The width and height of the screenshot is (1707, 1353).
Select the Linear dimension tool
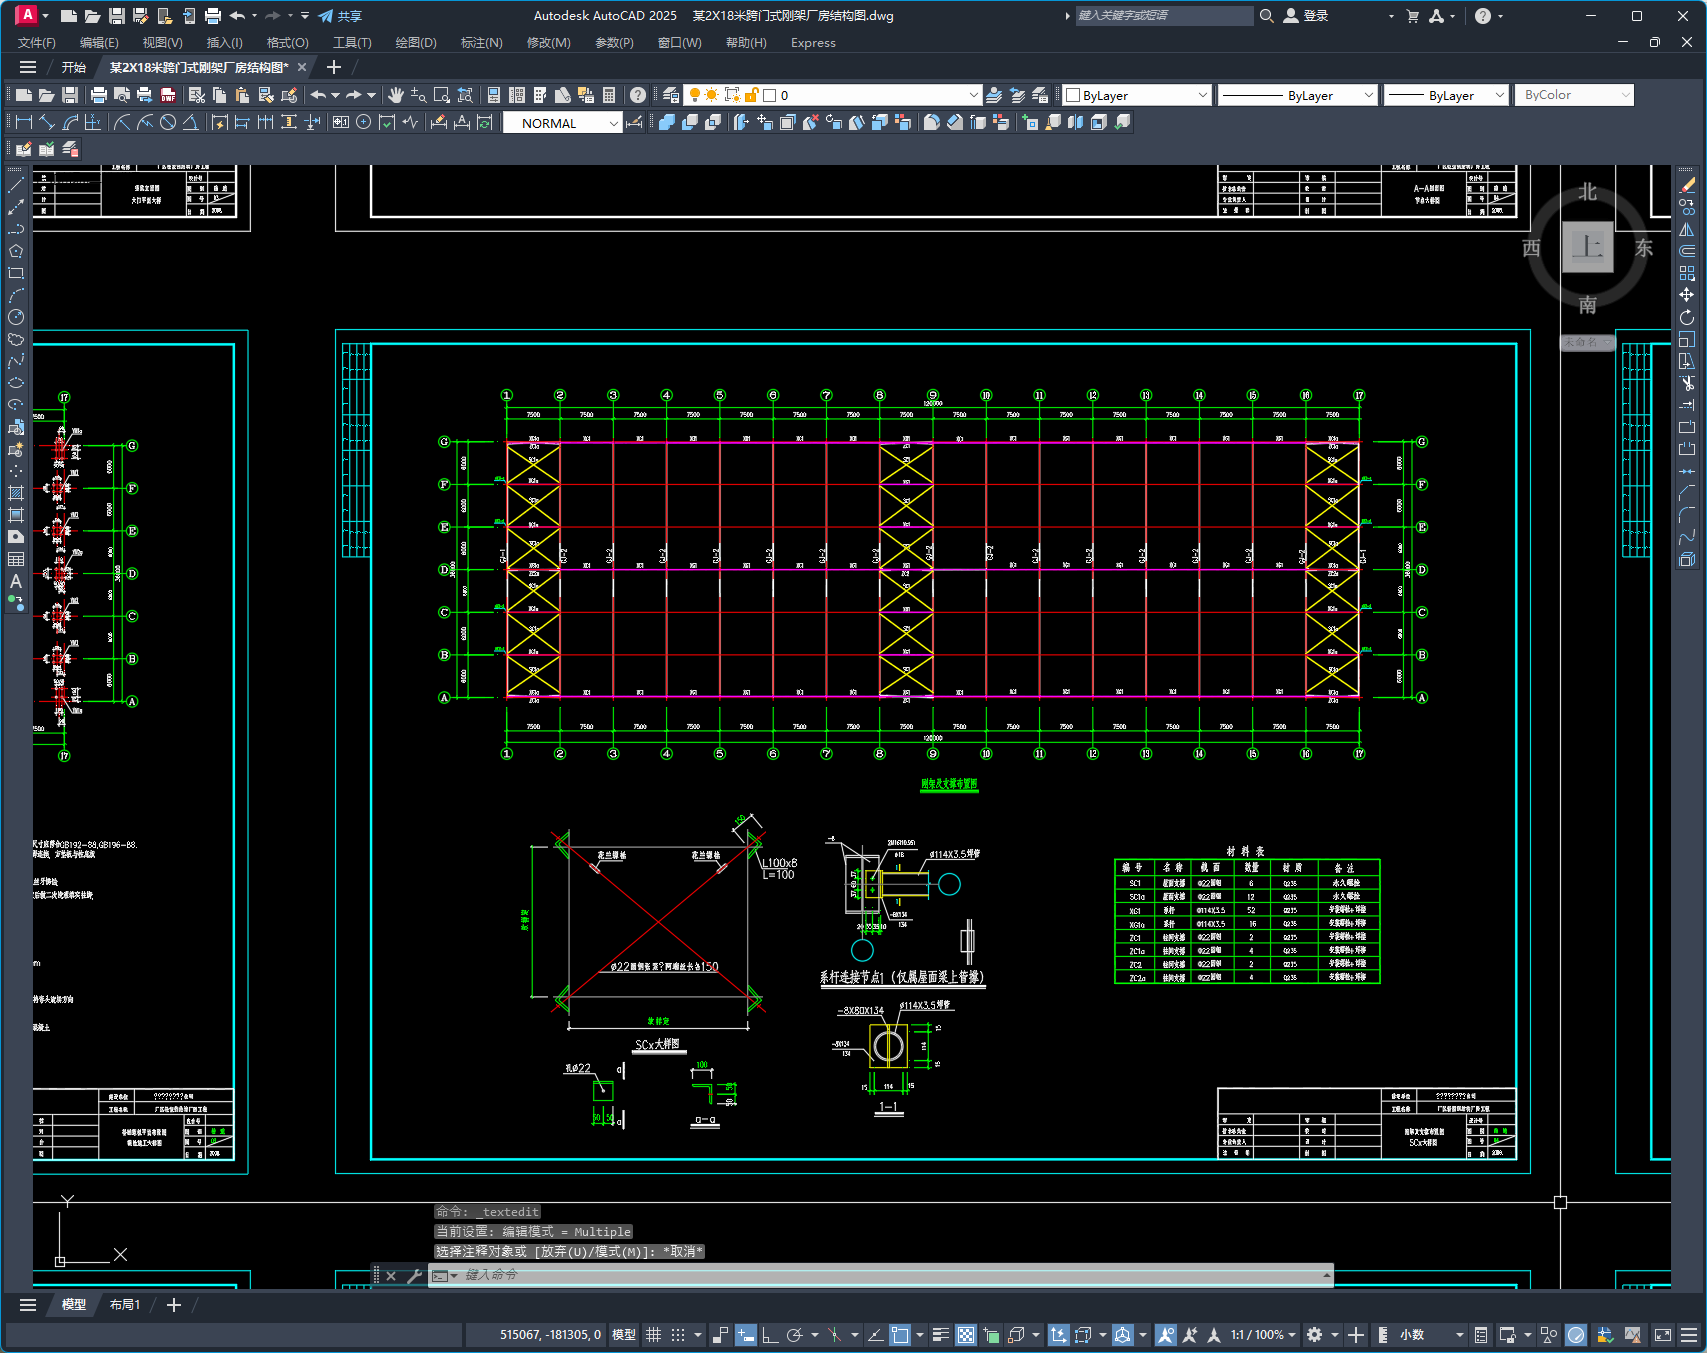[x=24, y=122]
